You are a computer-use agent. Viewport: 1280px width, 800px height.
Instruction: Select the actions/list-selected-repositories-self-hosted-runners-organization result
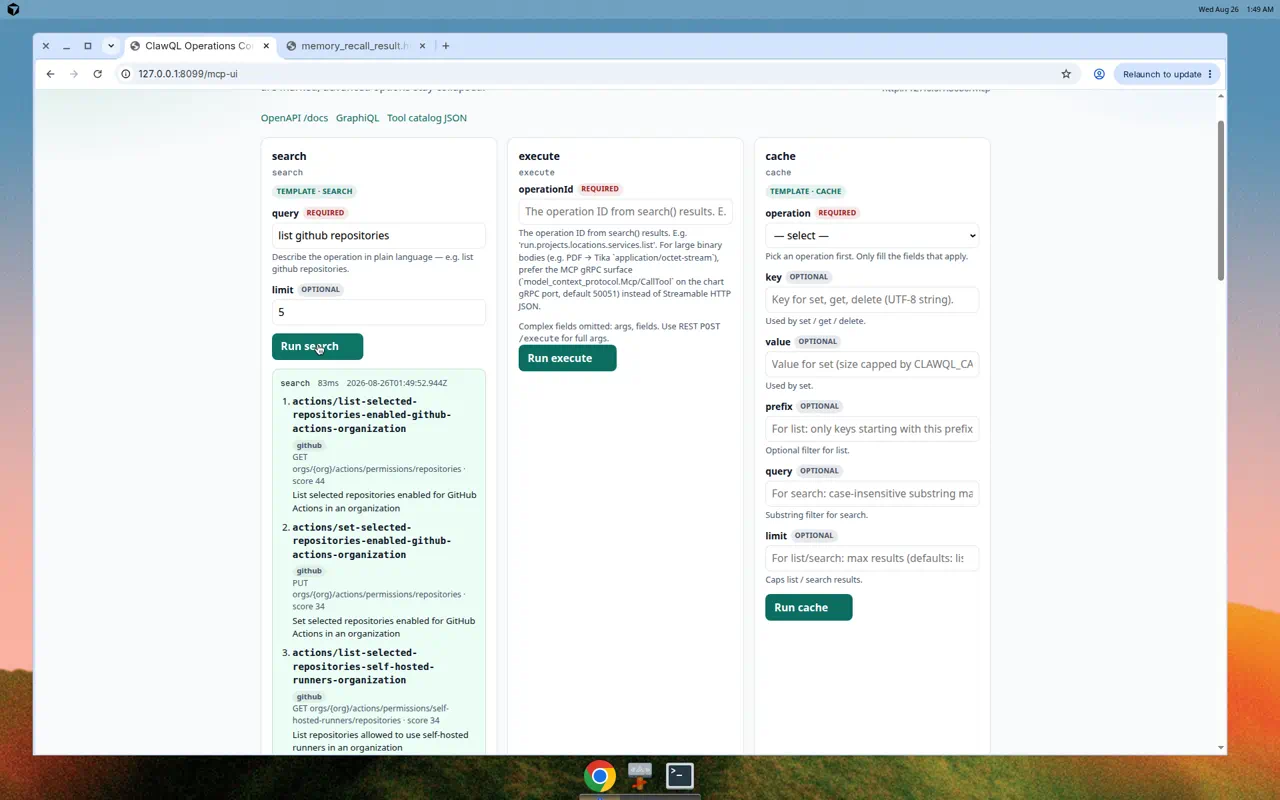pos(363,667)
